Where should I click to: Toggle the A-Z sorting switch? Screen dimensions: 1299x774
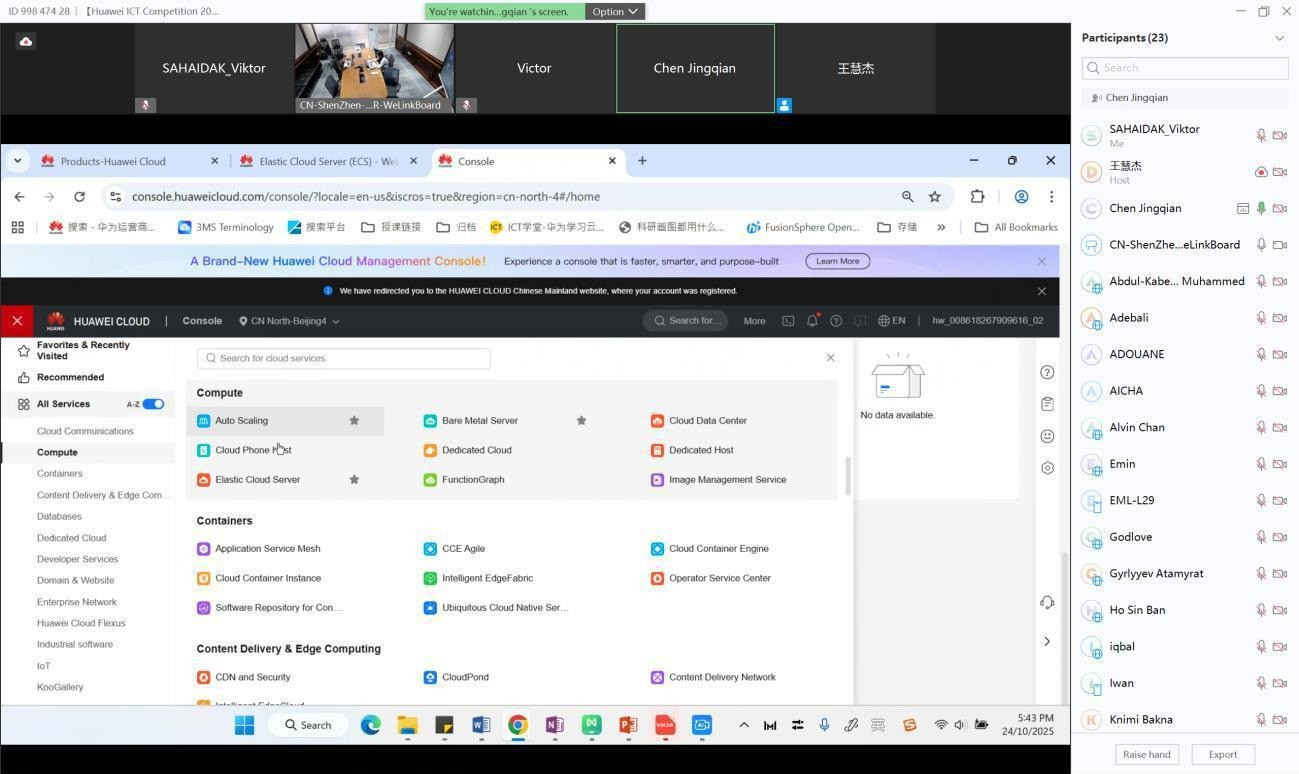click(153, 404)
